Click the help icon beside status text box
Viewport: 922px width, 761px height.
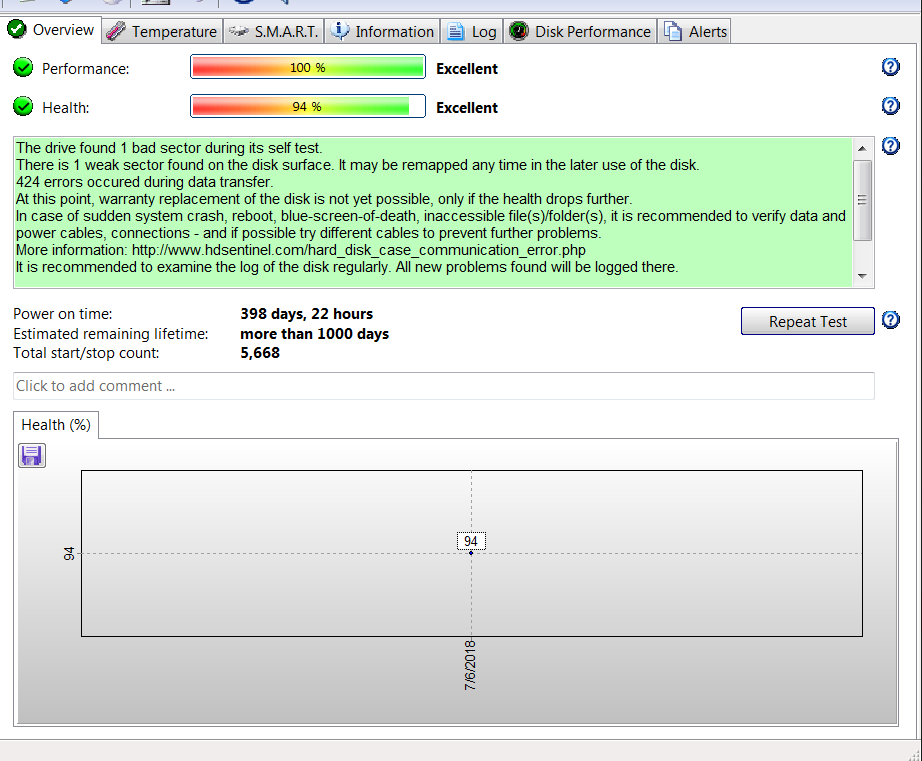click(890, 146)
